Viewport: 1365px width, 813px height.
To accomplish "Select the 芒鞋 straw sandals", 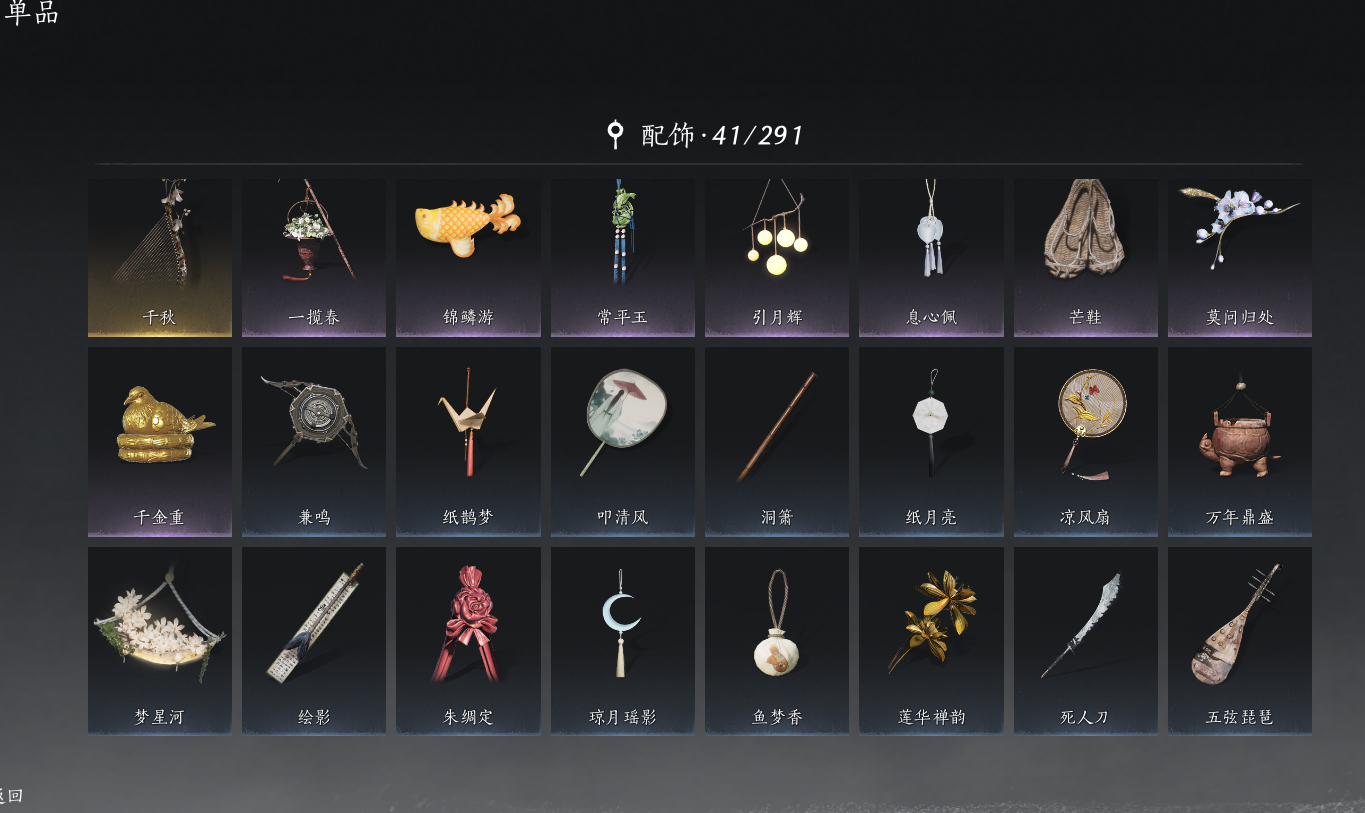I will tap(1086, 258).
